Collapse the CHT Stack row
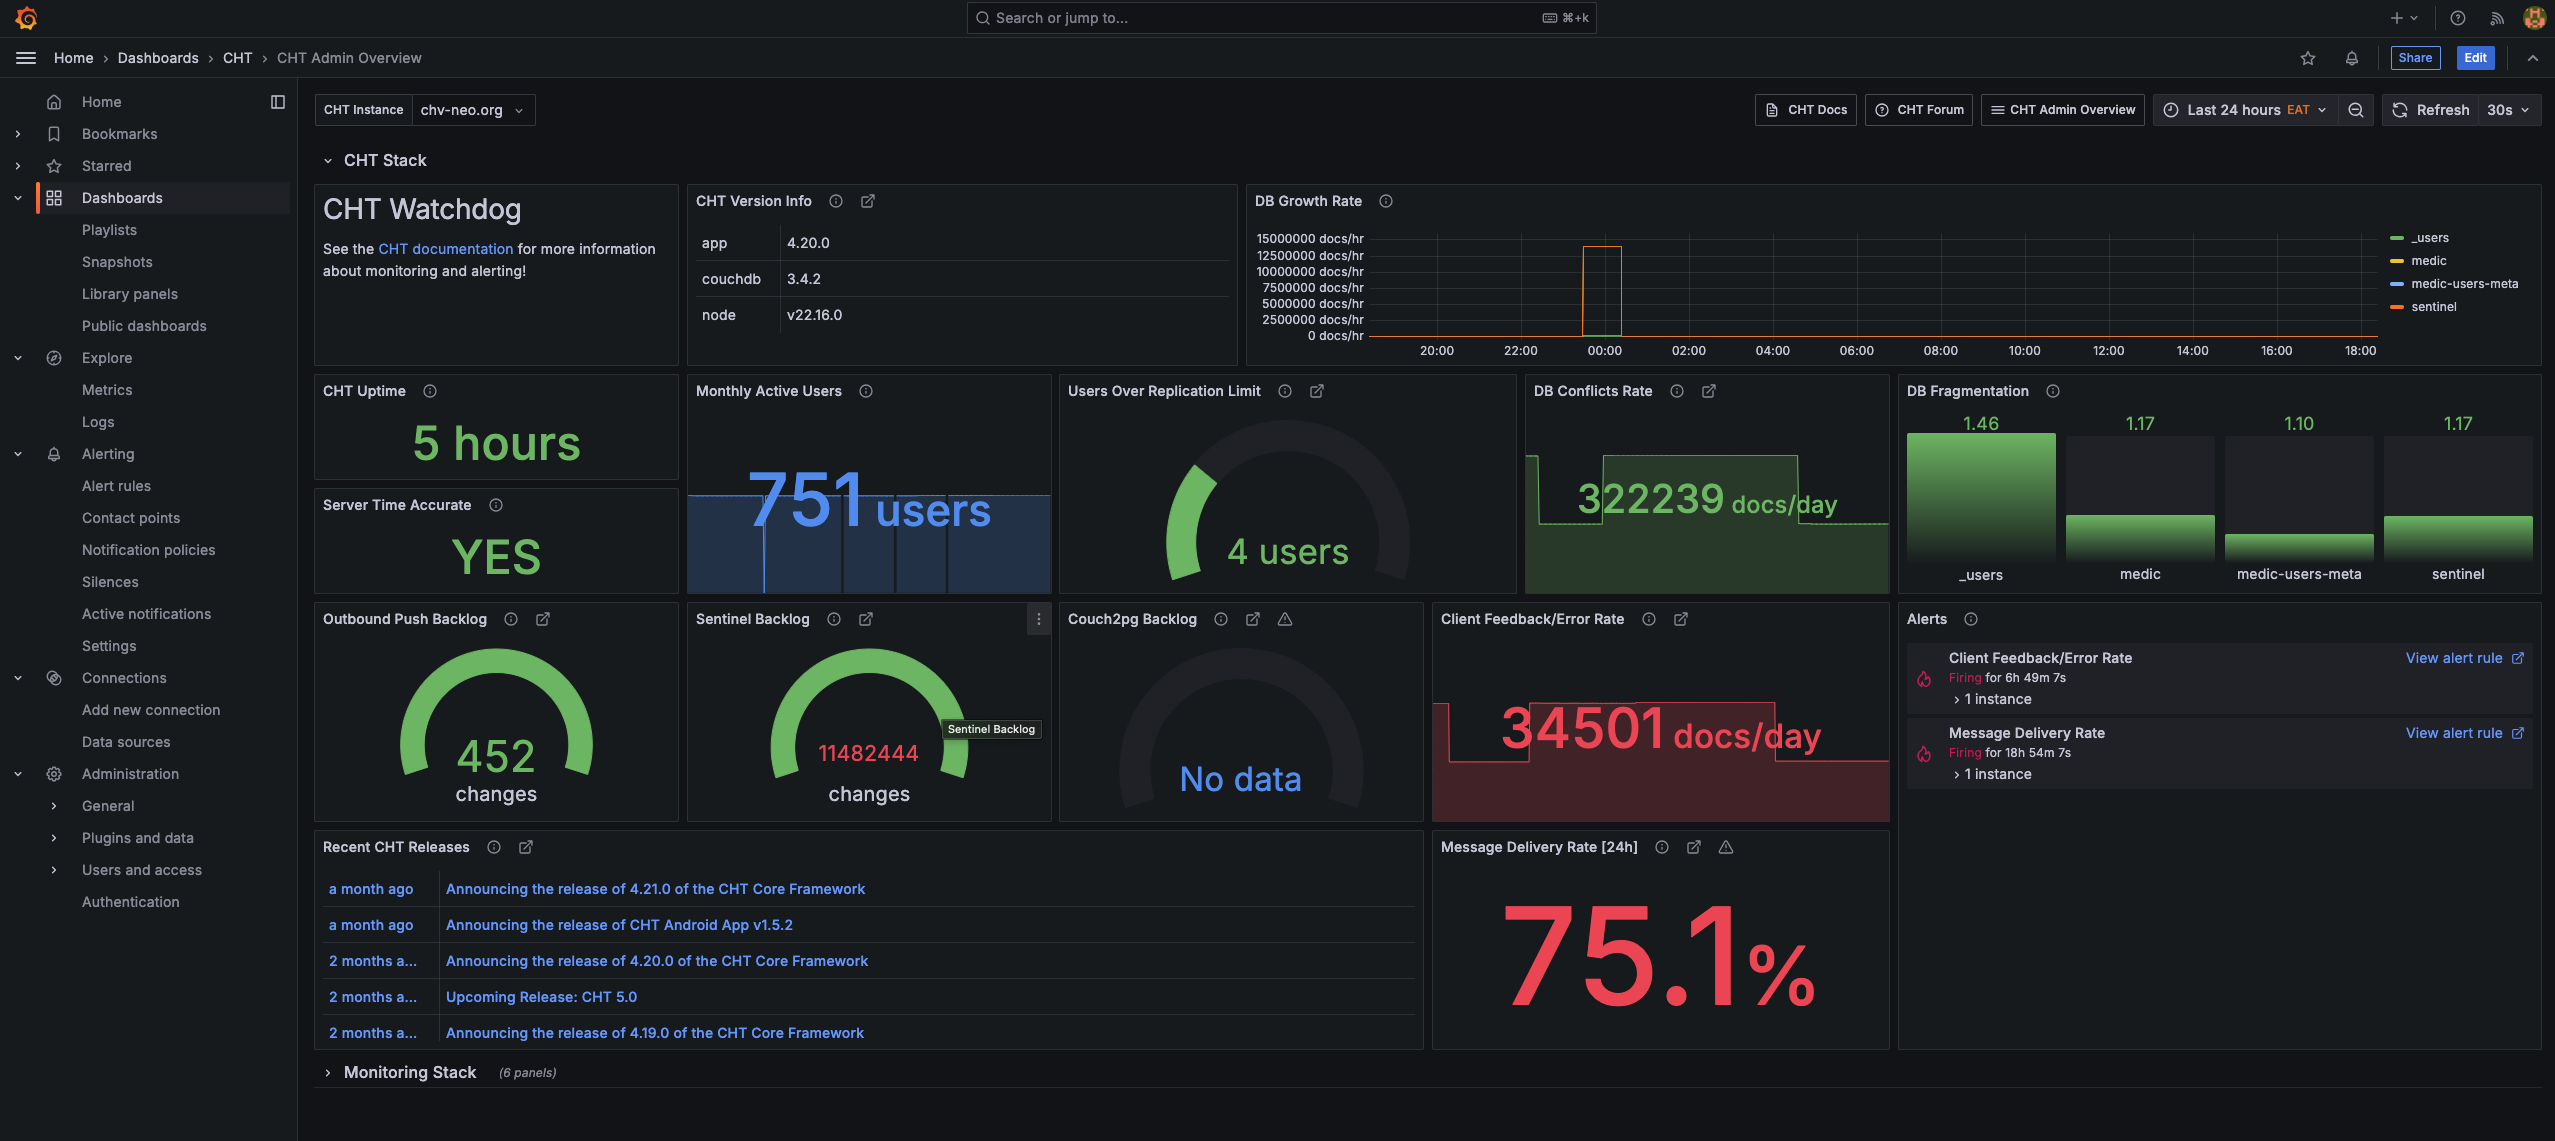This screenshot has width=2555, height=1141. tap(328, 160)
